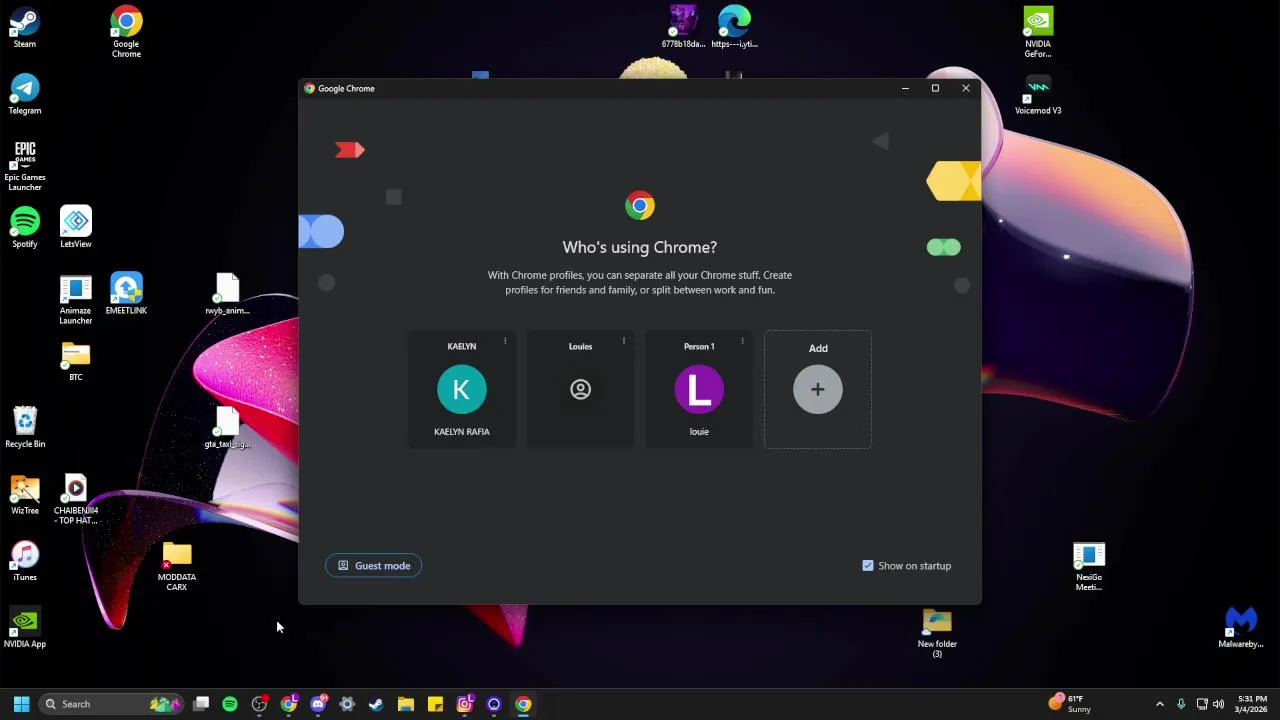This screenshot has height=720, width=1280.
Task: Select the gta_taxi file on desktop
Action: pos(227,428)
